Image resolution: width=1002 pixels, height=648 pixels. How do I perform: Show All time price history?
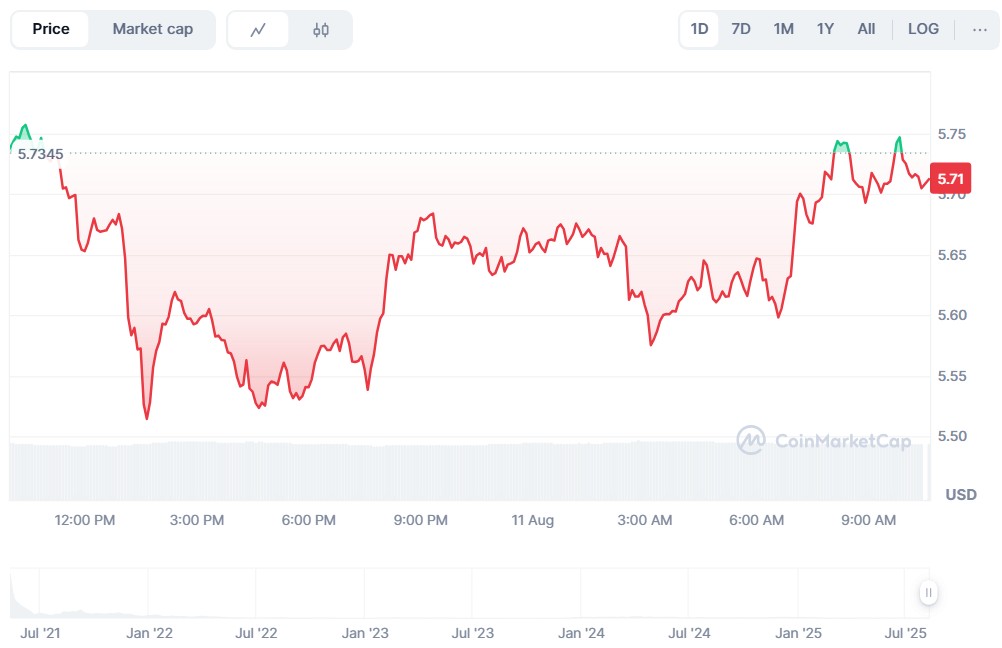point(866,29)
